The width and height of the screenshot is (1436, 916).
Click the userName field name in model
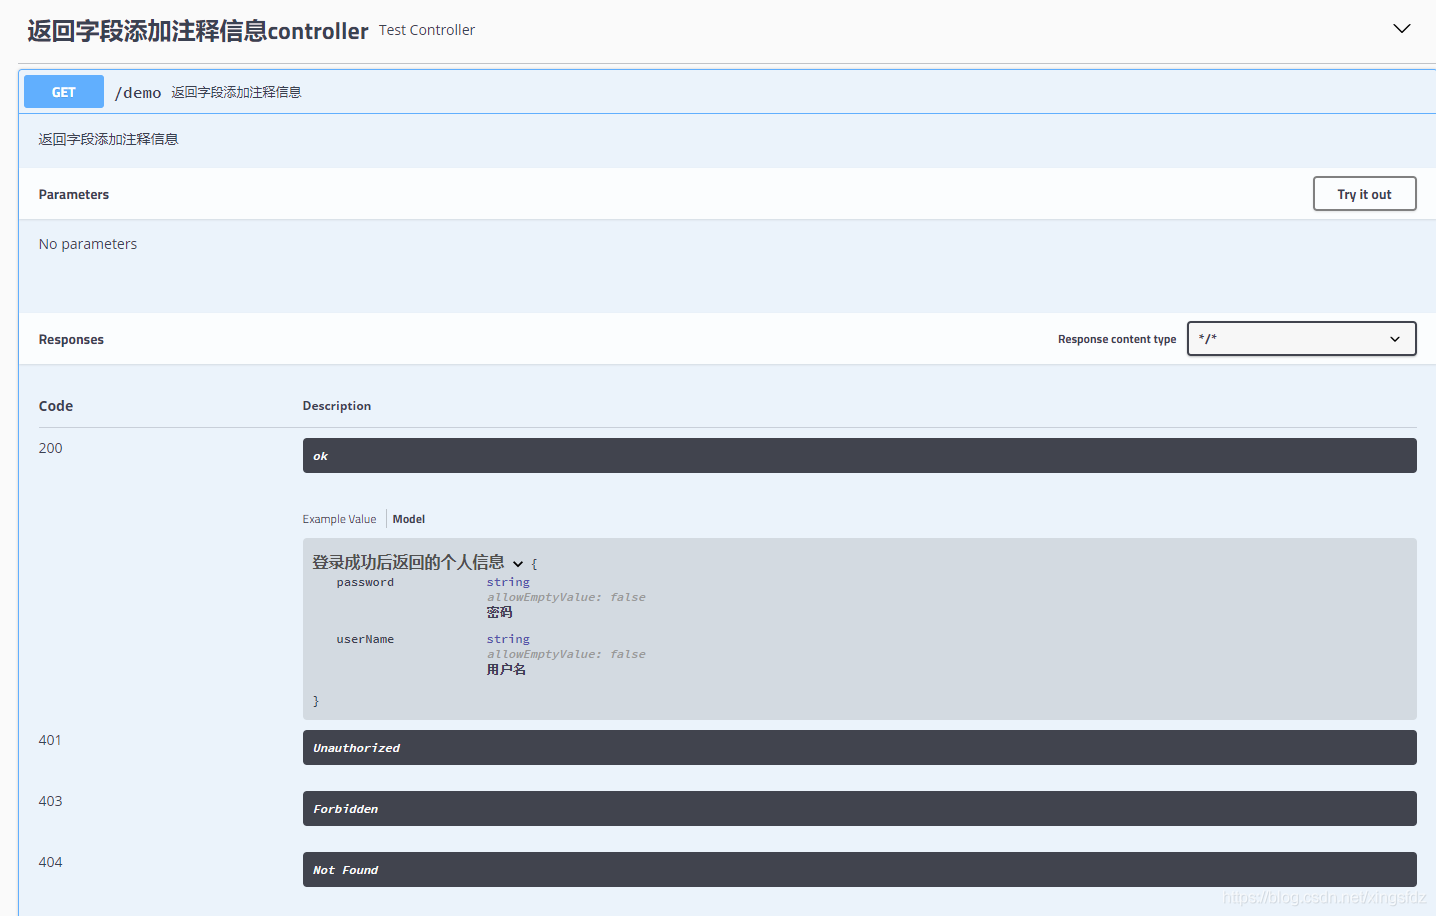(365, 640)
